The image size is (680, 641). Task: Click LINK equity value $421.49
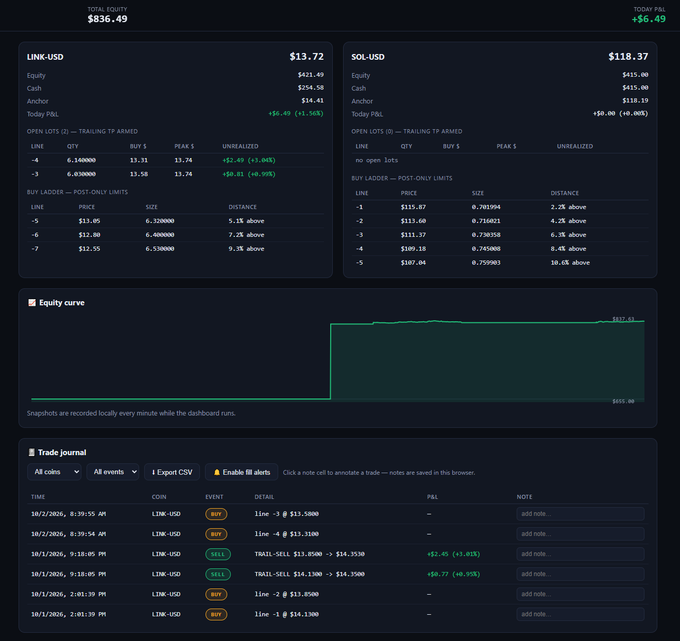pyautogui.click(x=311, y=75)
